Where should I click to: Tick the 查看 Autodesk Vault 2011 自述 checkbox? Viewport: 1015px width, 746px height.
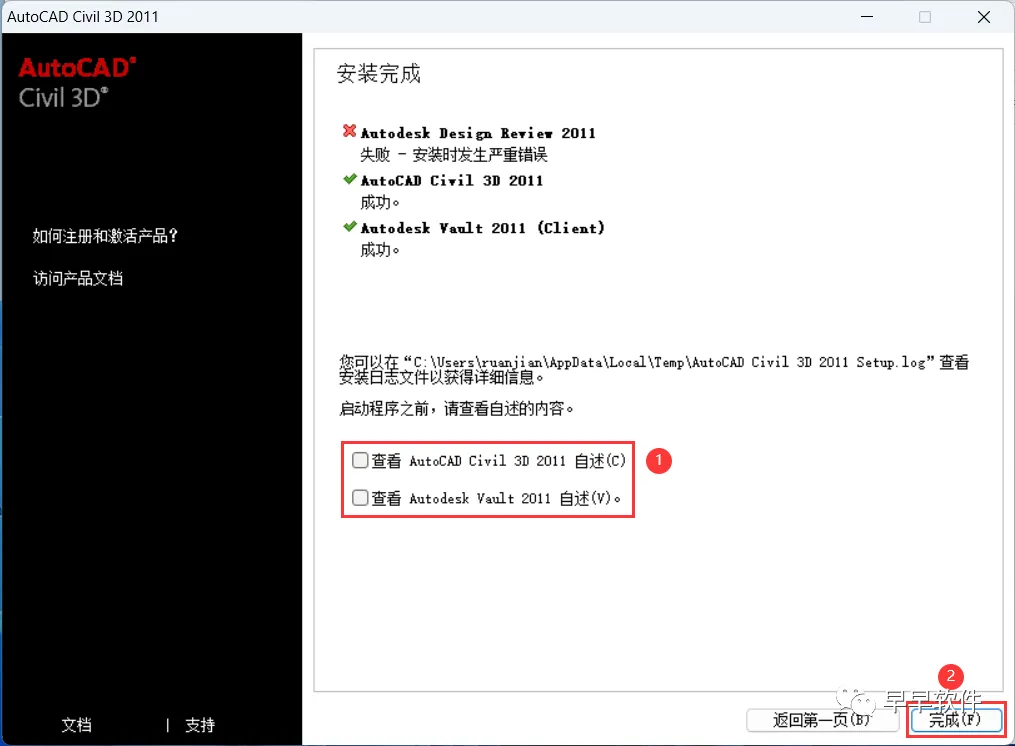point(360,497)
